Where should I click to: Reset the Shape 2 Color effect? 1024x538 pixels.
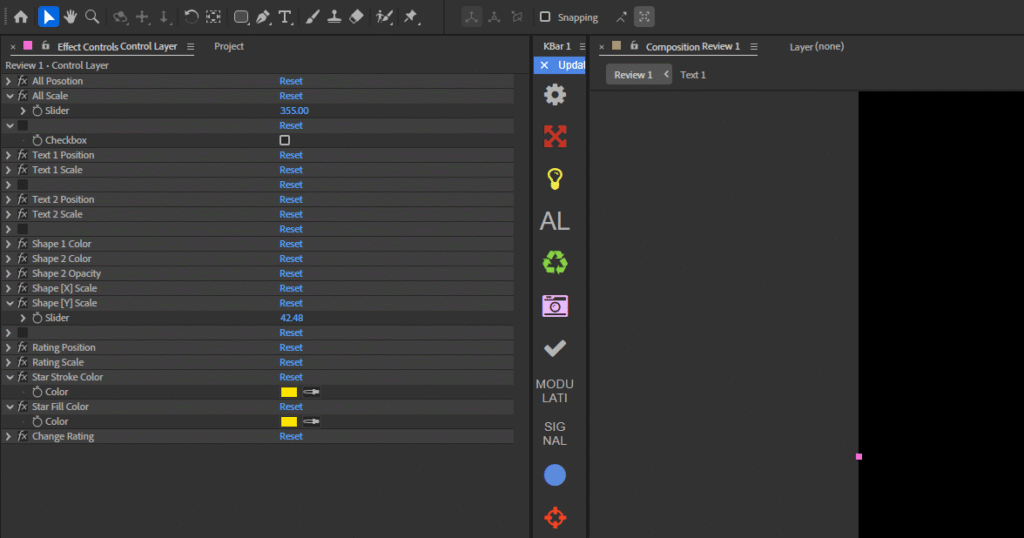291,259
